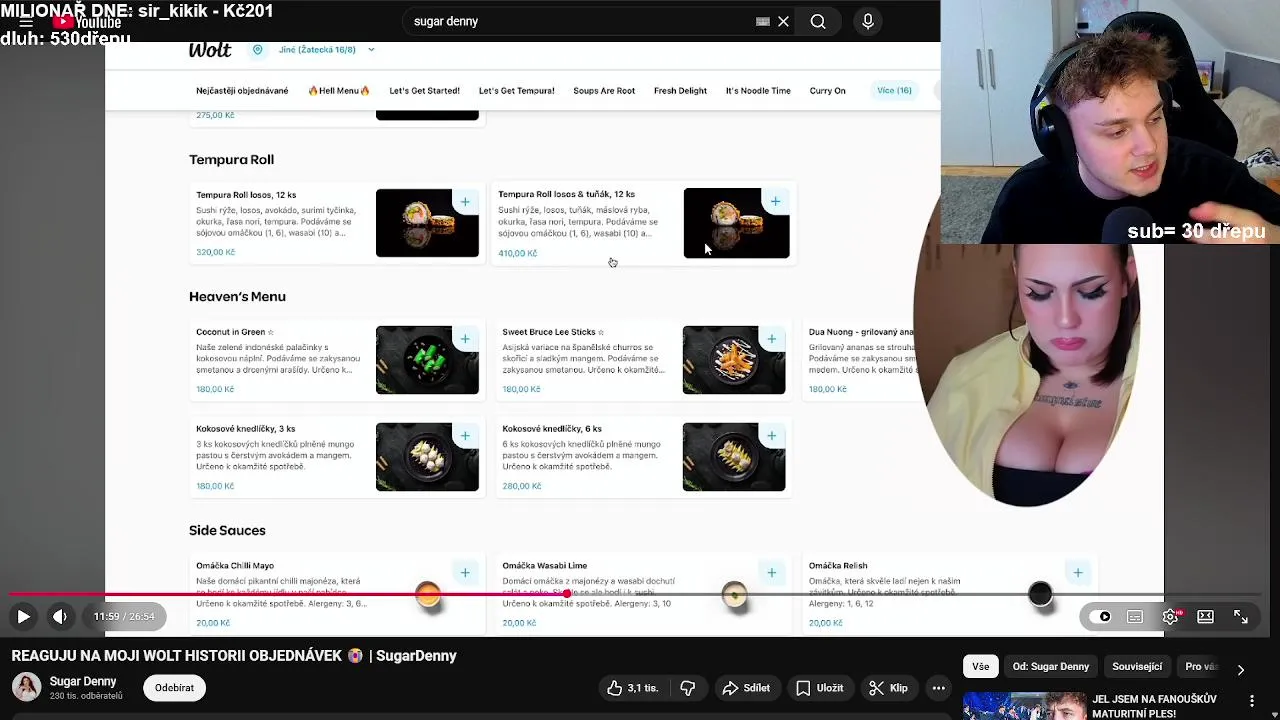Screen dimensions: 1280x720
Task: Add Omáčka Chilli Mayo to cart
Action: 465,573
